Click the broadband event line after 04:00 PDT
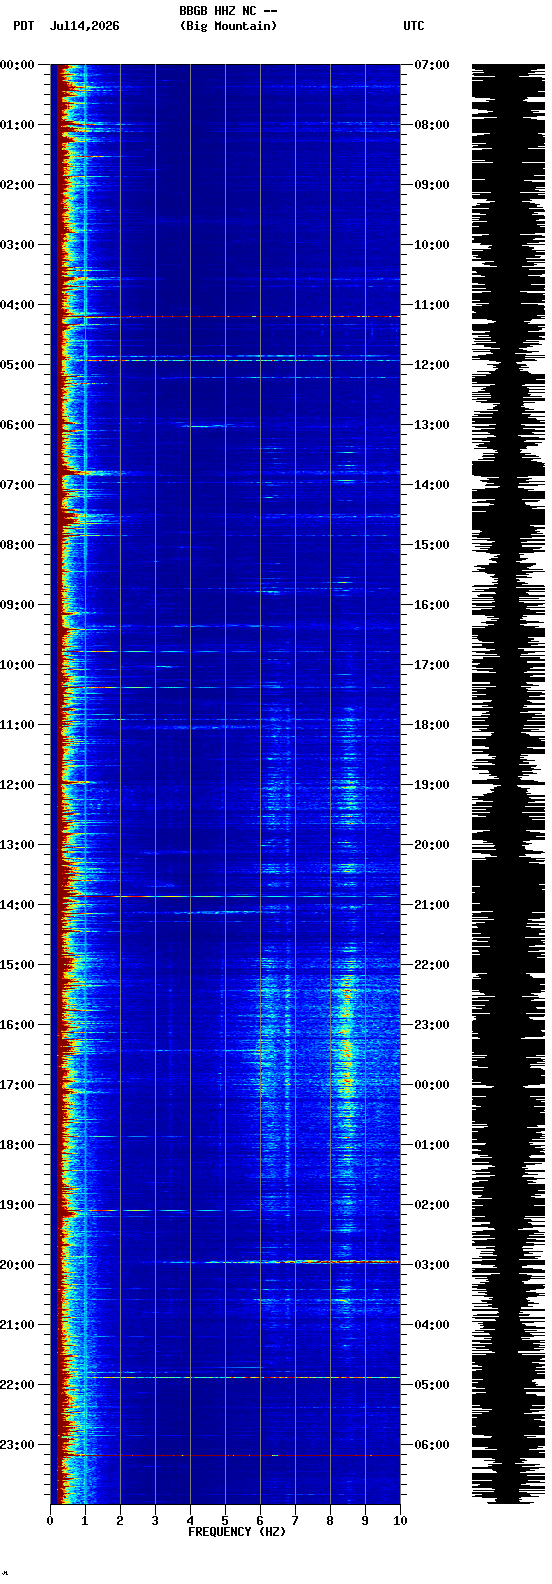The image size is (552, 1584). point(226,316)
